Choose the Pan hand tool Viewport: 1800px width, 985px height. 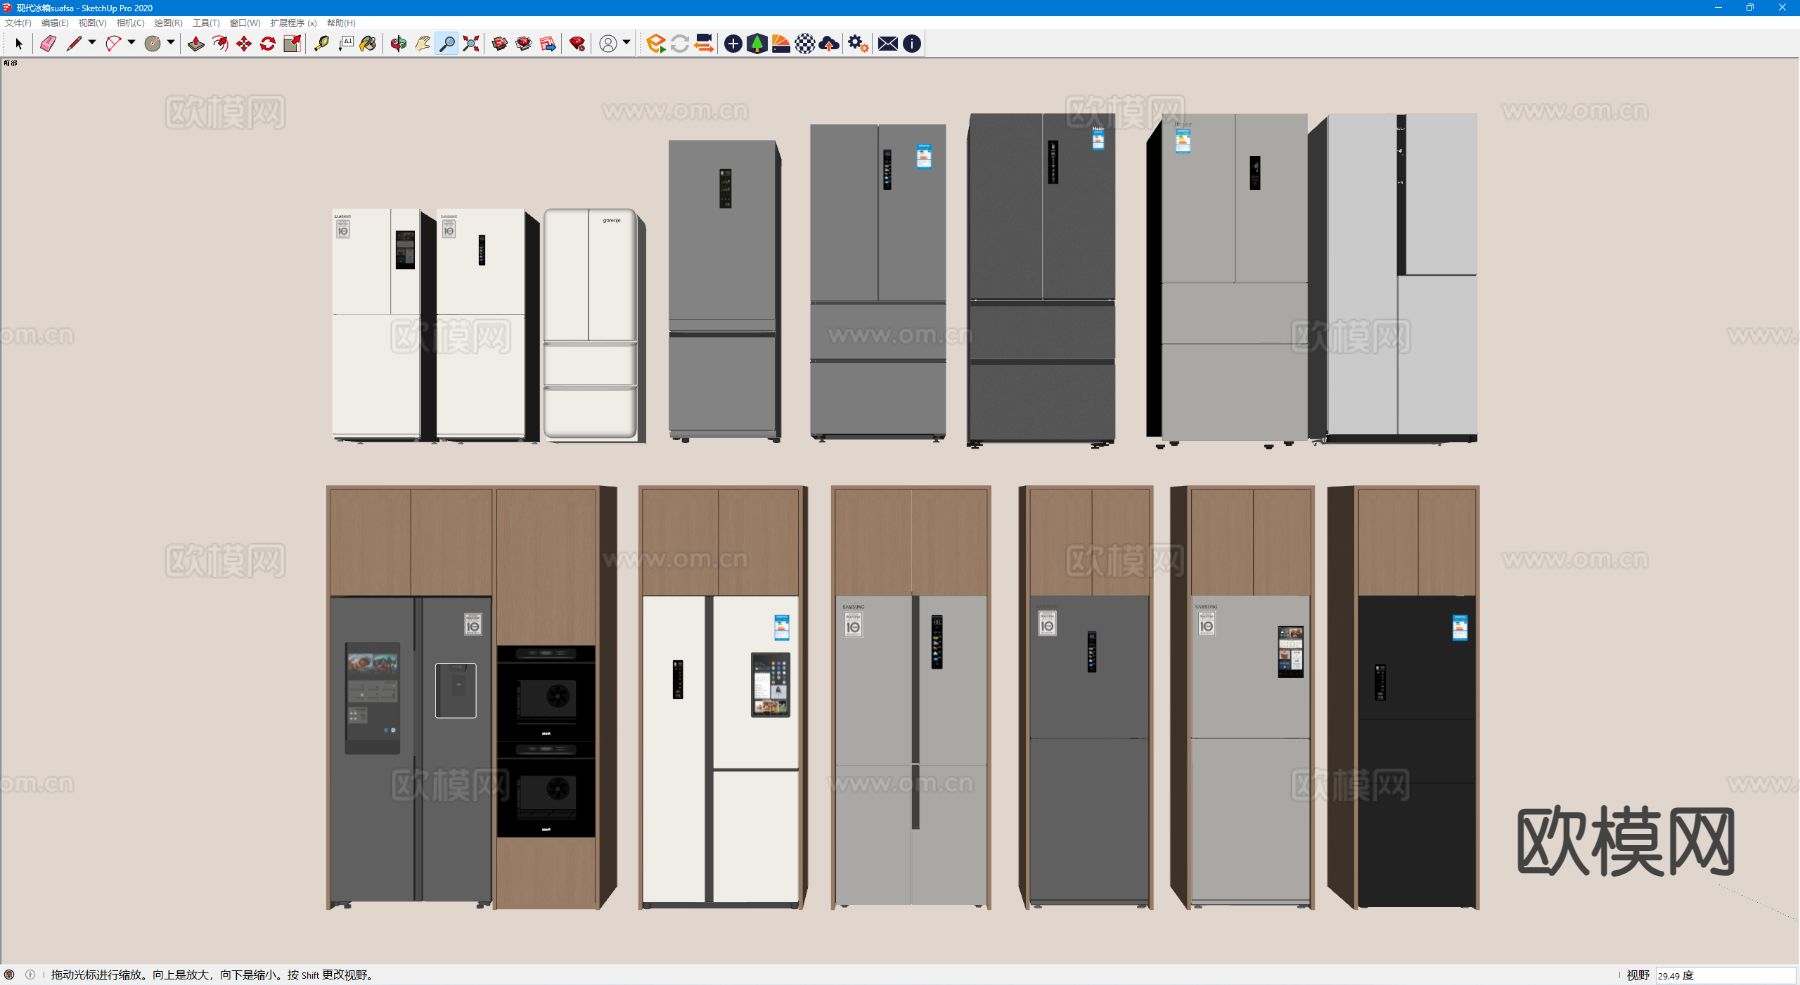(423, 43)
